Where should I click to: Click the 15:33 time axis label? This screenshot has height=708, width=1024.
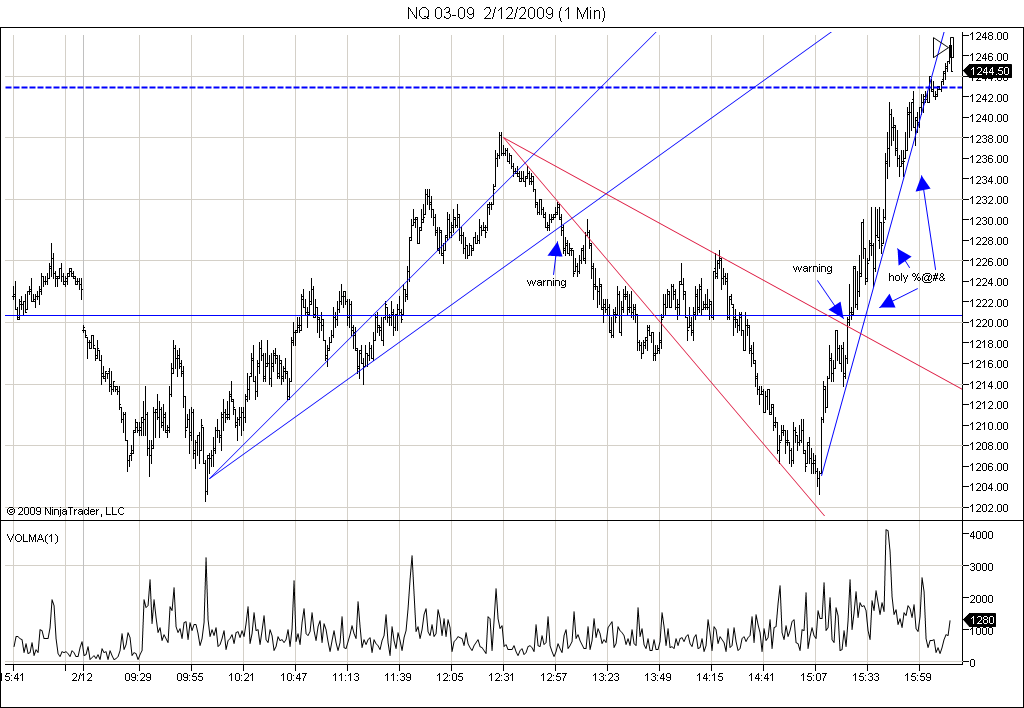[x=866, y=677]
